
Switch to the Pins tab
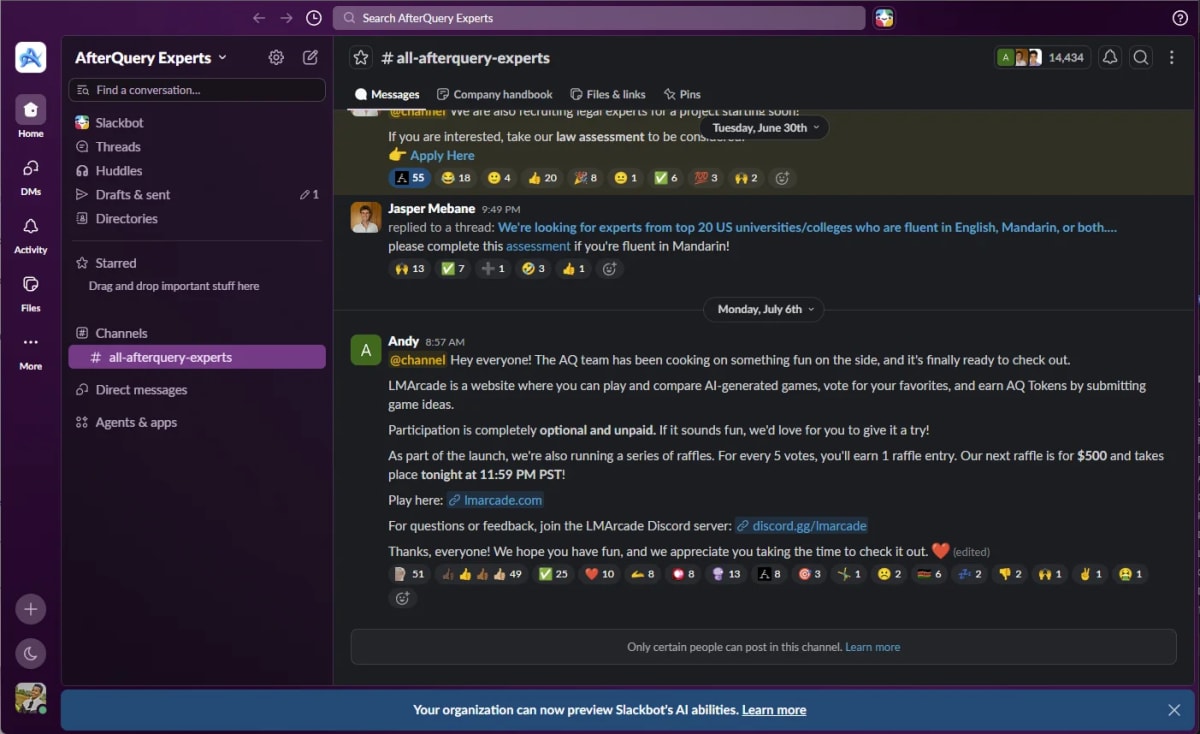tap(682, 94)
